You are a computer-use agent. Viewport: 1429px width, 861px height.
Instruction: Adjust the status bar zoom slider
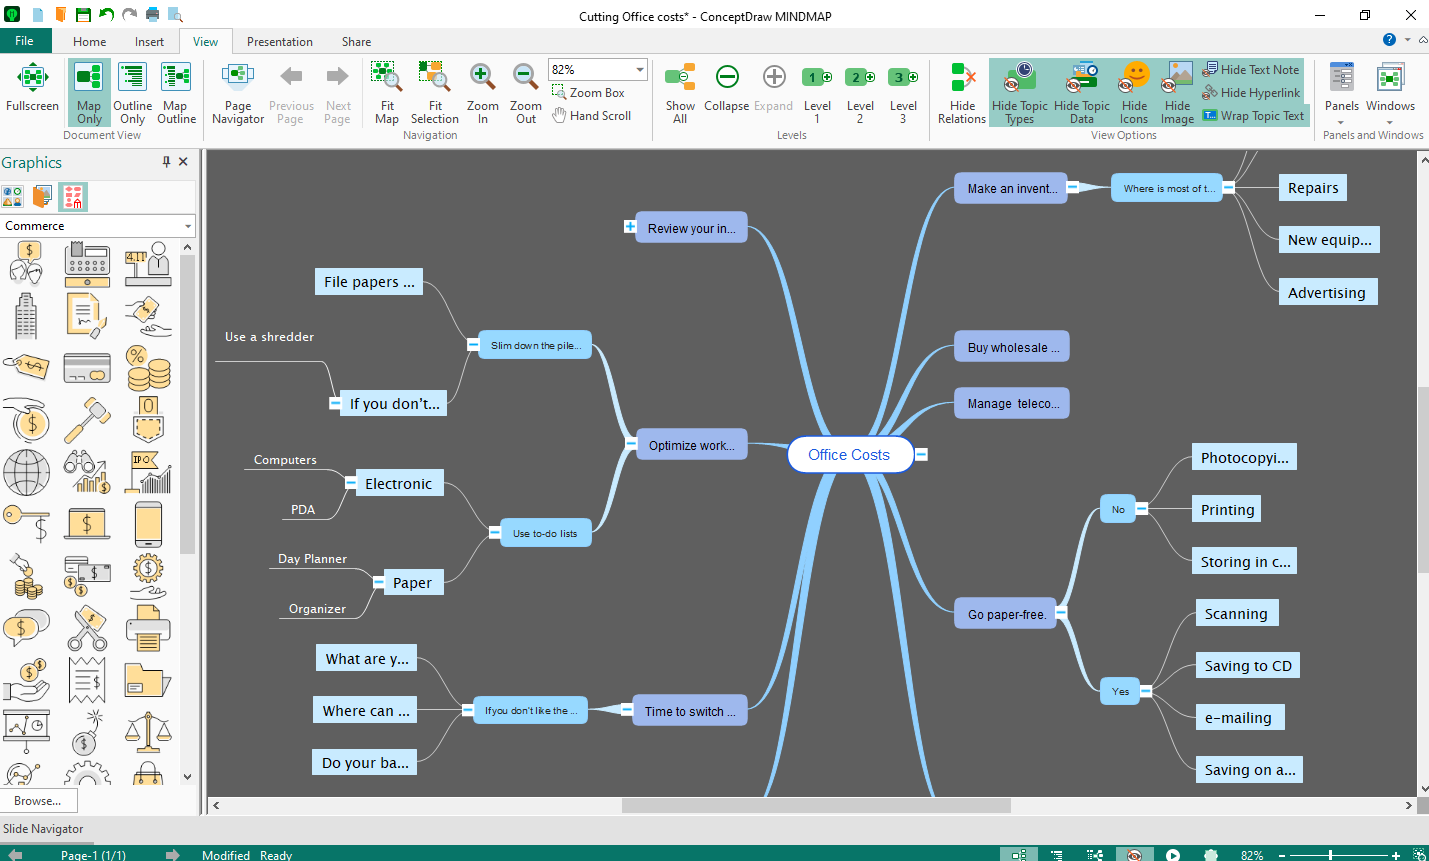coord(1330,855)
